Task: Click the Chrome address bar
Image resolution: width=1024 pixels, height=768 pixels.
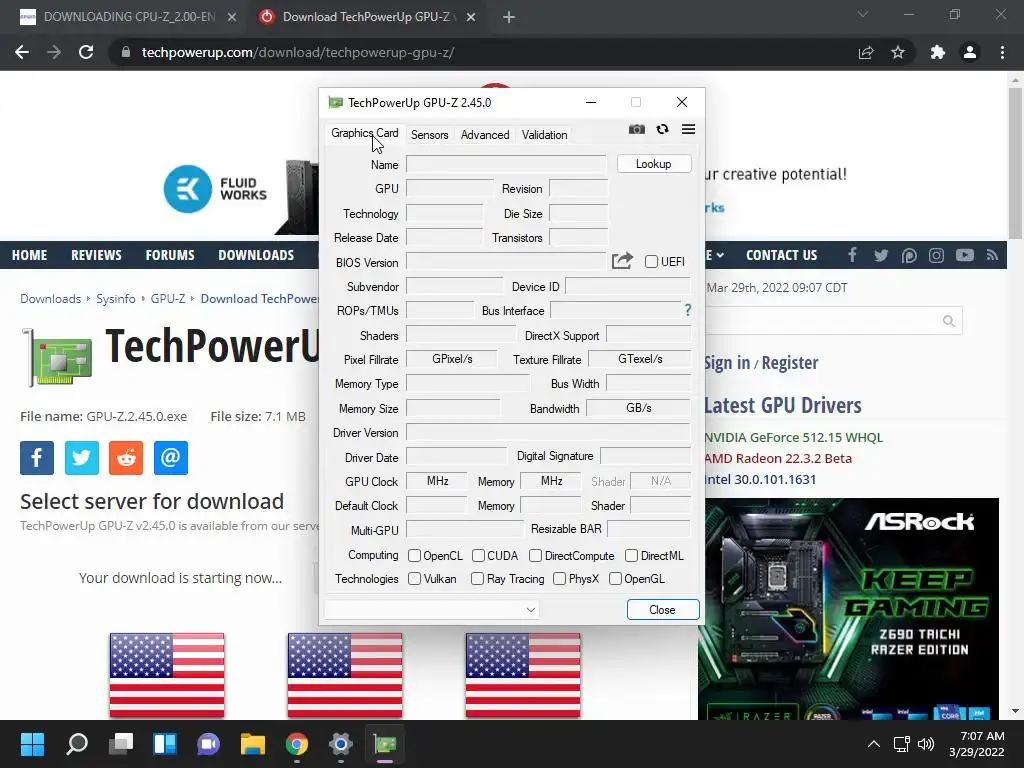Action: point(485,52)
